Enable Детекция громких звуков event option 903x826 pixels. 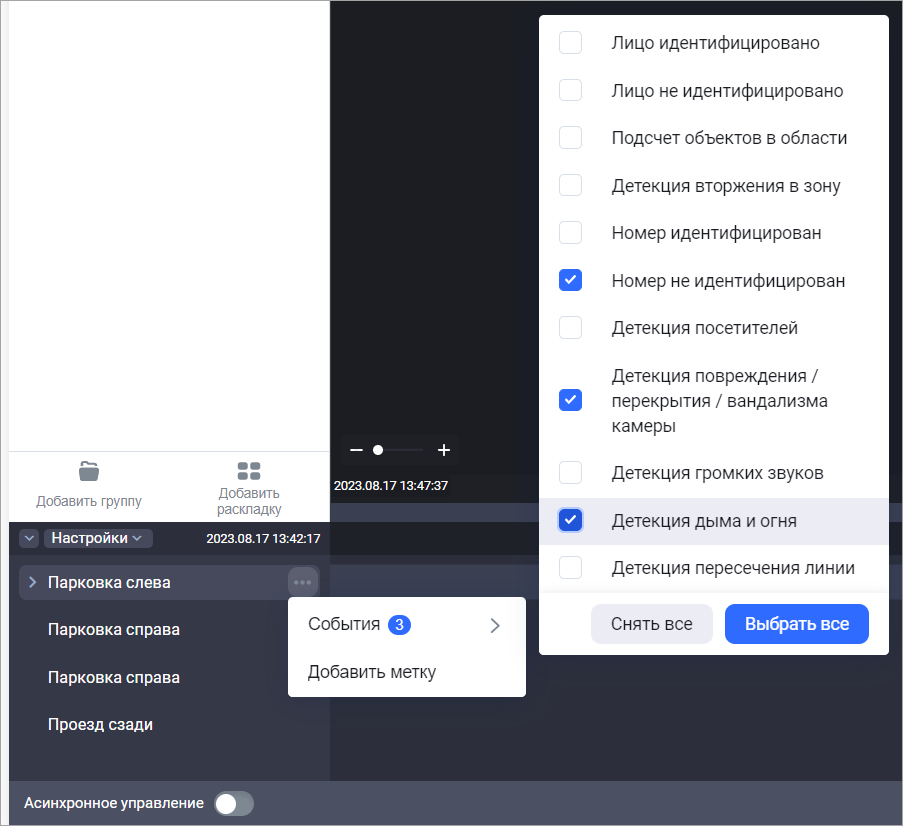(570, 472)
